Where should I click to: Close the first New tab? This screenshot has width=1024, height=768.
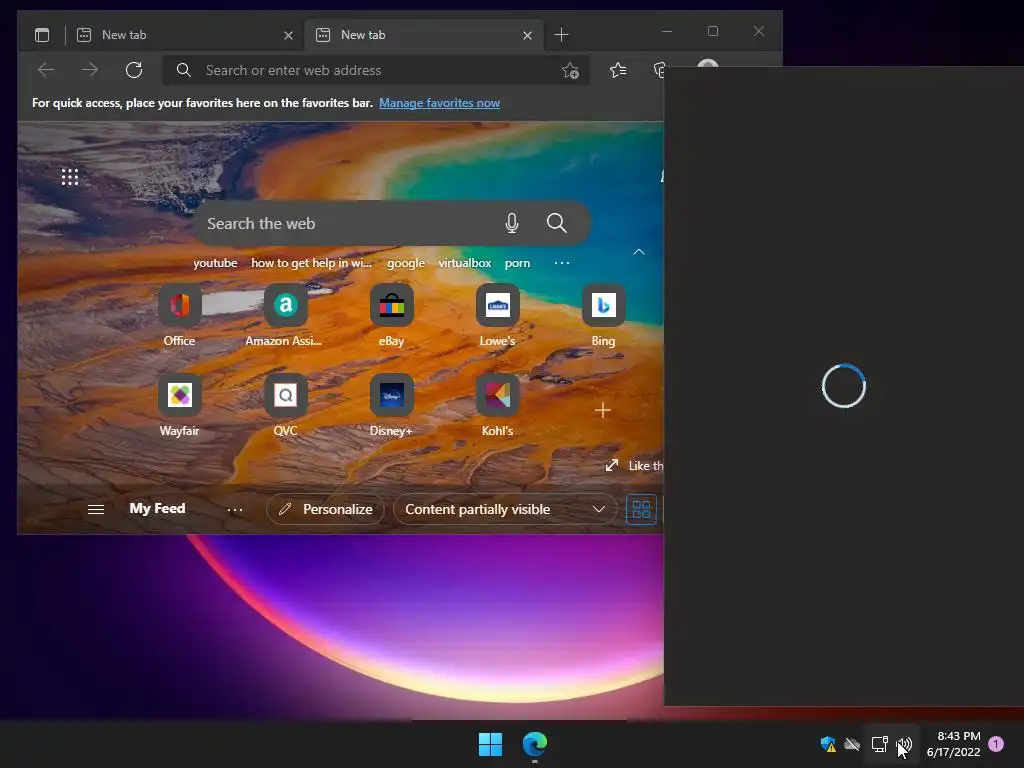pos(288,35)
